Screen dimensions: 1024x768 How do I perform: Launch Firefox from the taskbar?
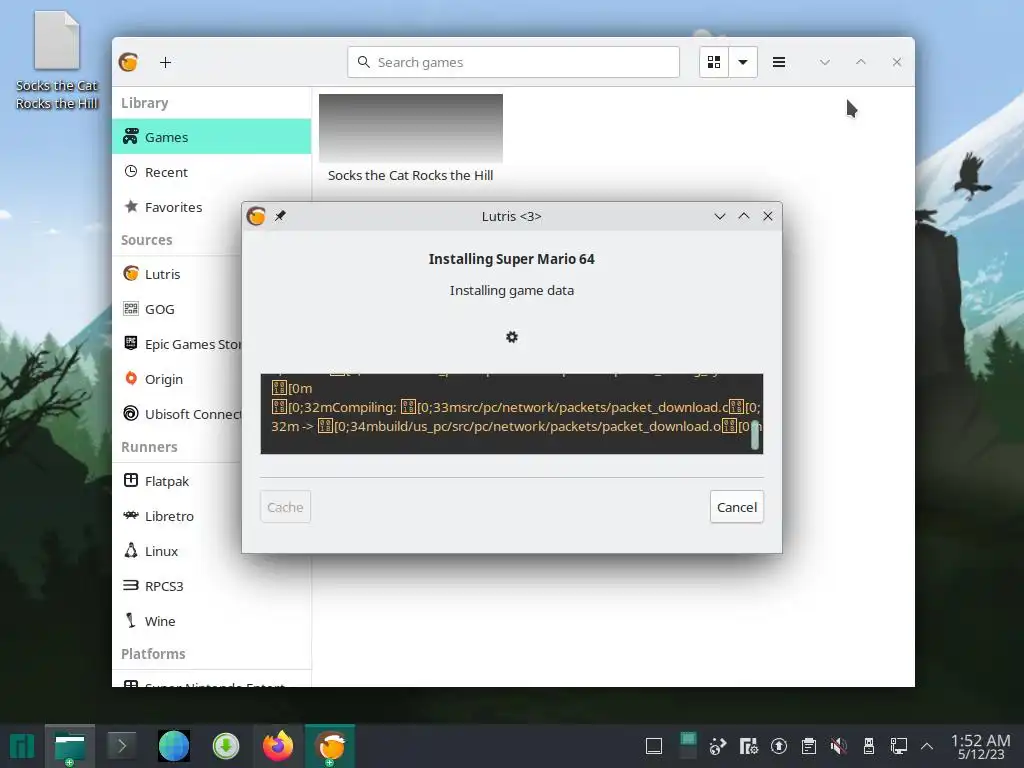278,746
